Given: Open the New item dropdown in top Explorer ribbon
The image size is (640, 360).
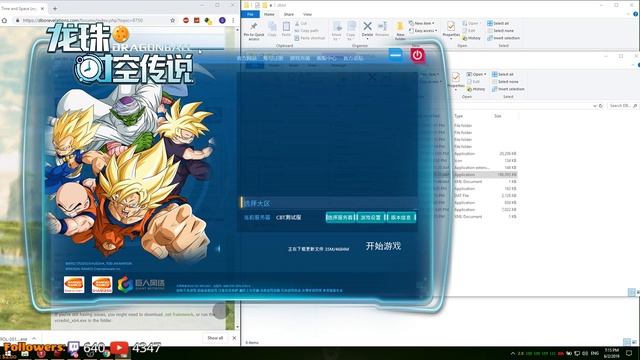Looking at the screenshot, I should click(422, 23).
